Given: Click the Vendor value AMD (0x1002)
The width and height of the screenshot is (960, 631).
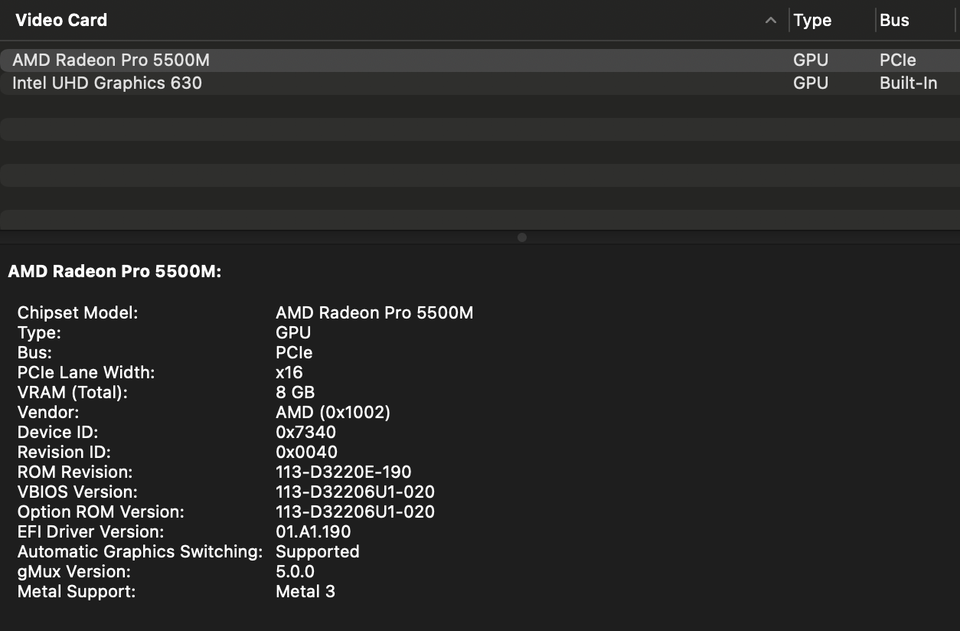Looking at the screenshot, I should (333, 412).
